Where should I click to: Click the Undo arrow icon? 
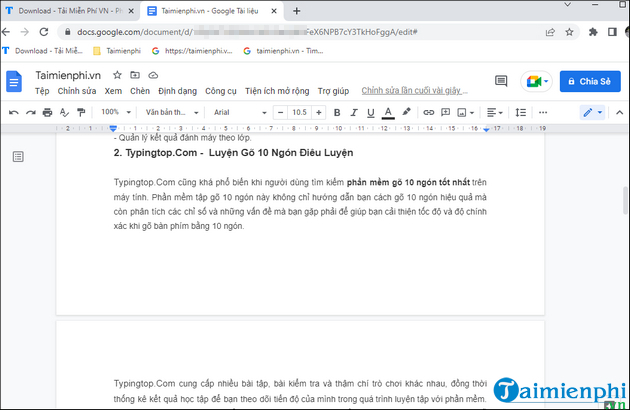14,113
